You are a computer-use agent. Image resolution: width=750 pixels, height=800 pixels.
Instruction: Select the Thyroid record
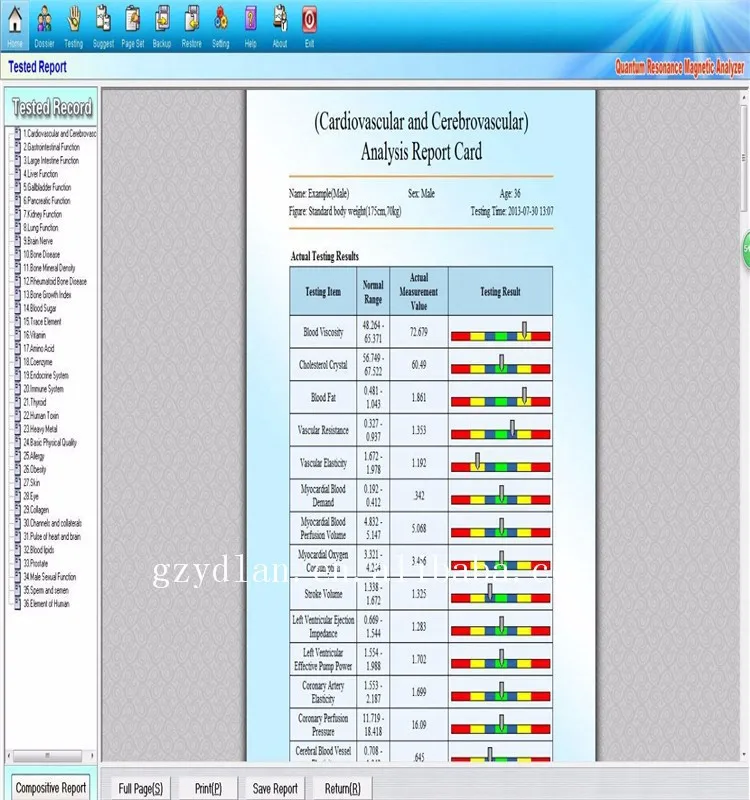coord(35,402)
